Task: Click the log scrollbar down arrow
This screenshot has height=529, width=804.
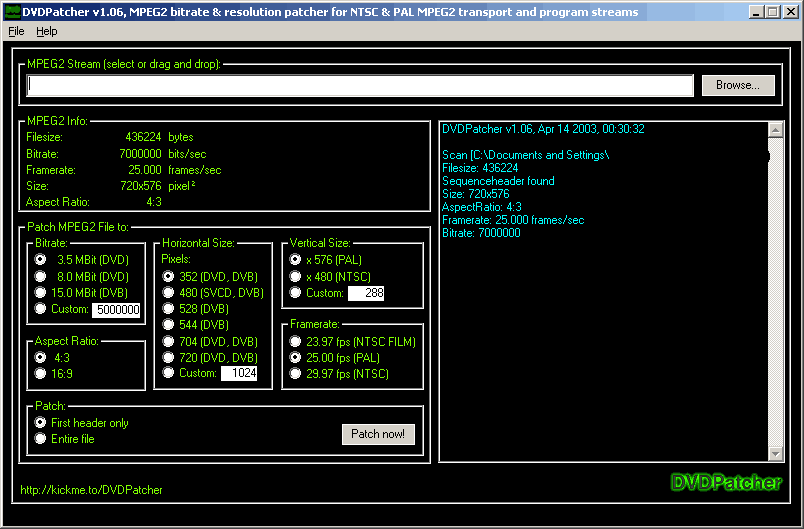Action: point(775,453)
